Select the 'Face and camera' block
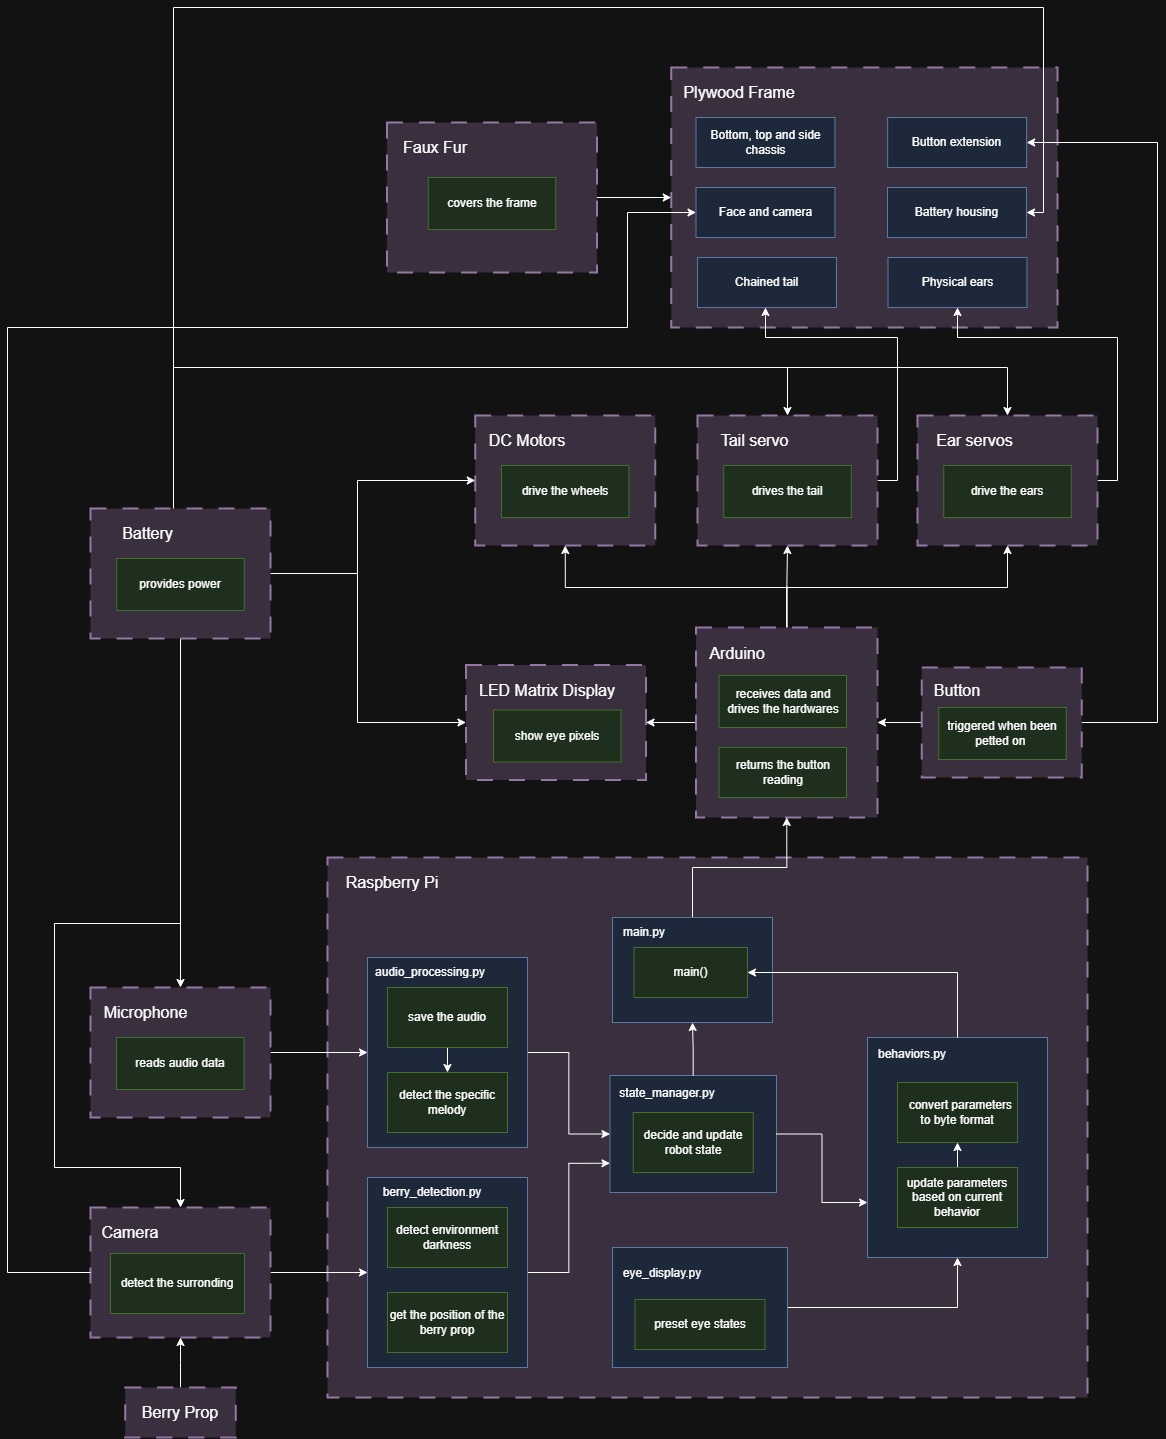Viewport: 1166px width, 1439px height. coord(765,212)
